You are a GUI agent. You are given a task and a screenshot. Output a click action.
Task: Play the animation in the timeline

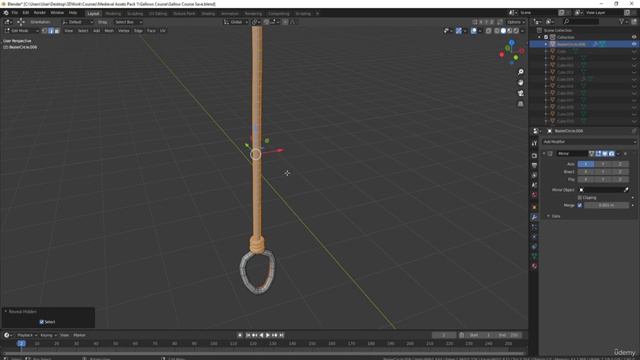(268, 335)
